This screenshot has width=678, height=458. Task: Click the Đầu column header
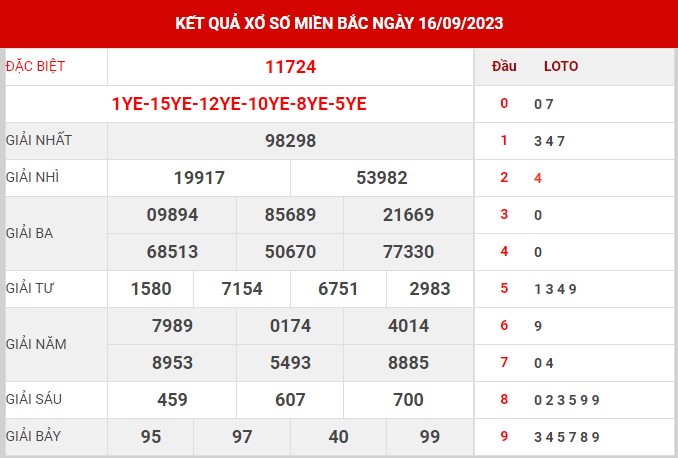504,66
